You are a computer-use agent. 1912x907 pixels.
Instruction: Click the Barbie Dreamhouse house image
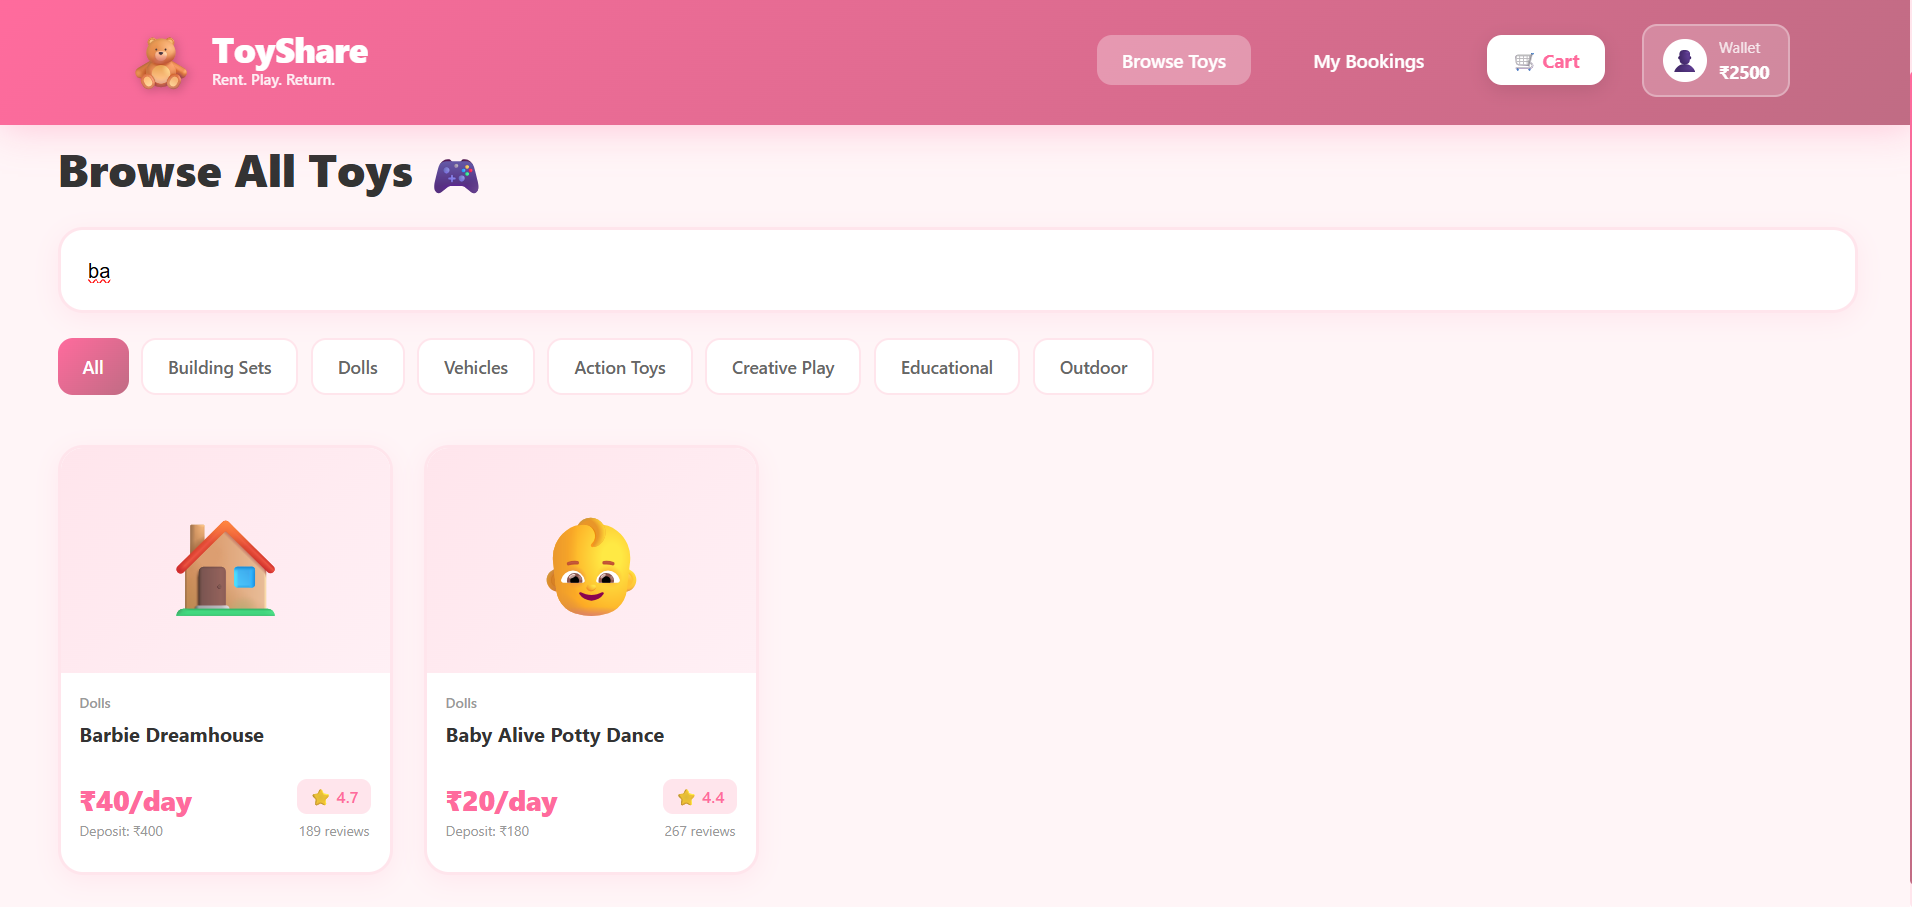coord(225,567)
